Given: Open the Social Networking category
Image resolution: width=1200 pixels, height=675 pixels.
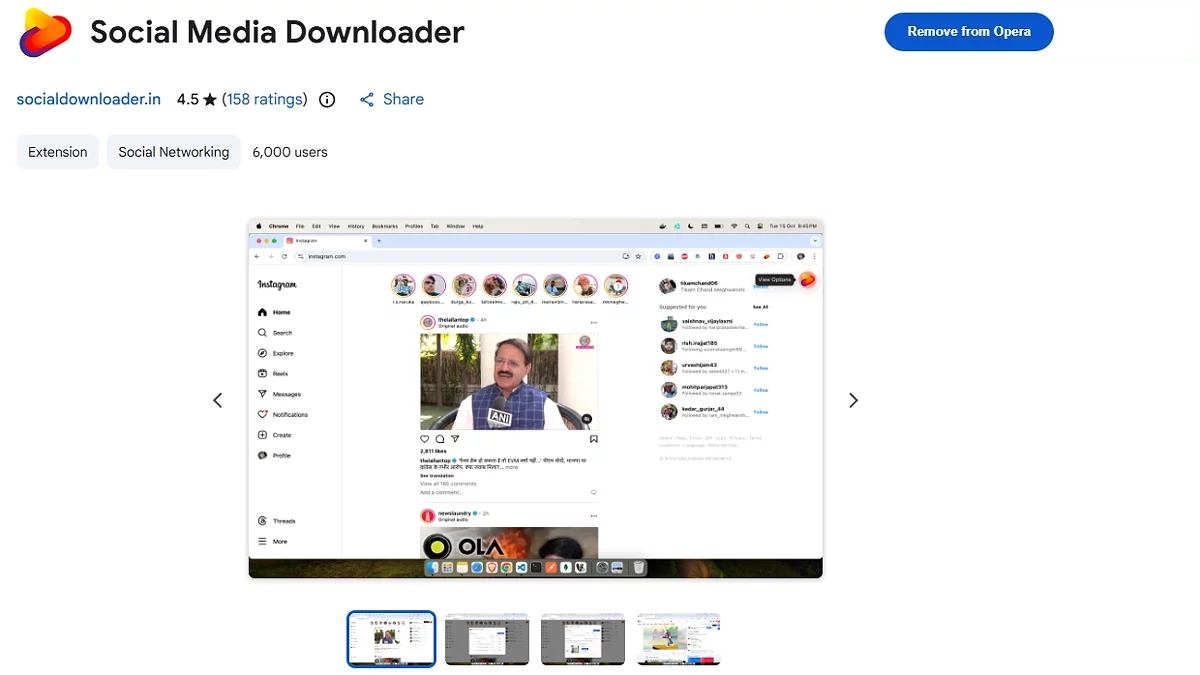Looking at the screenshot, I should 173,151.
